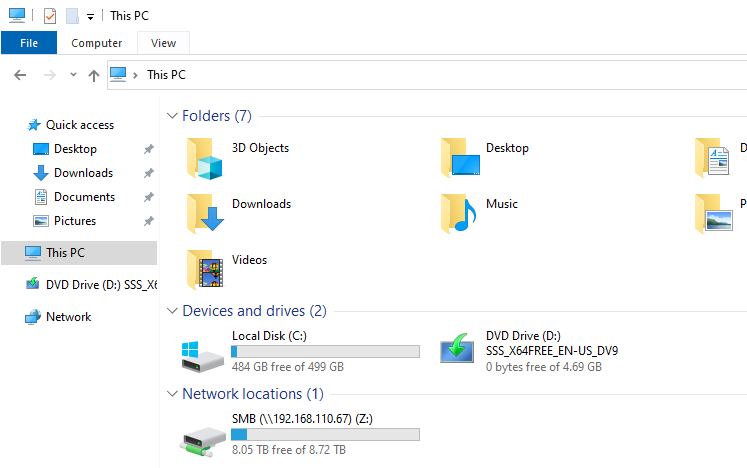Click the Forward navigation arrow

50,75
